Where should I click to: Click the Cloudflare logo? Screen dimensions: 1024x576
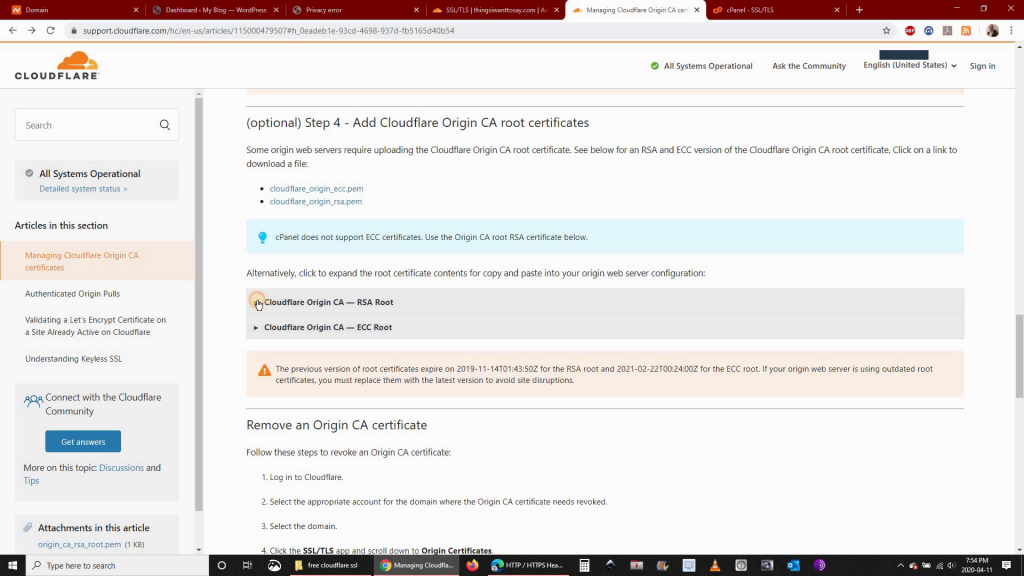coord(57,65)
